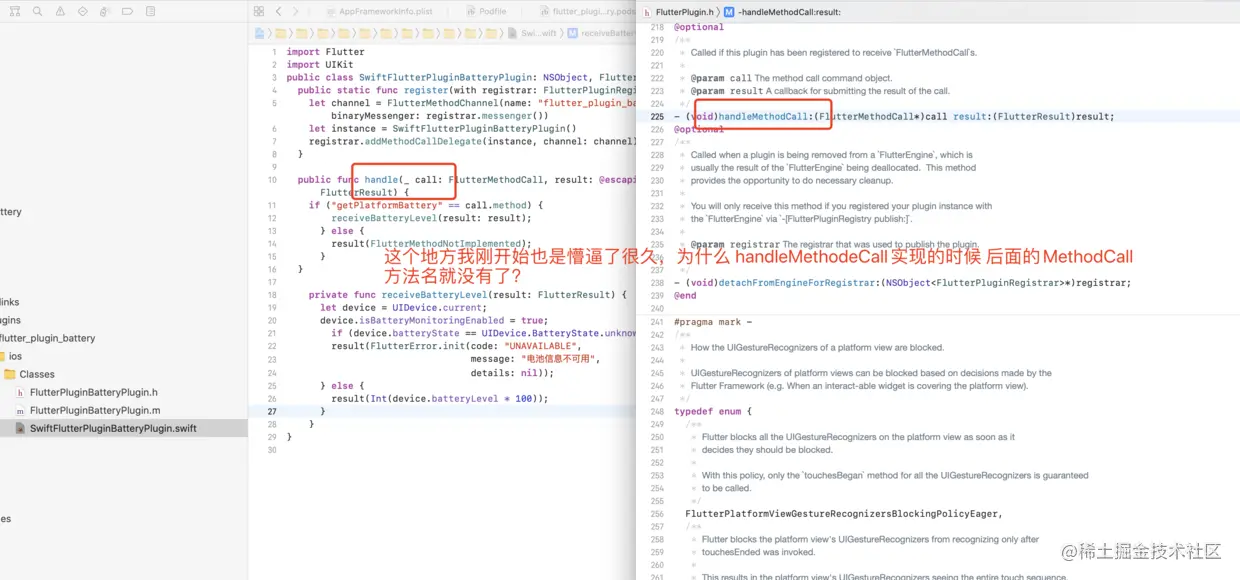1240x580 pixels.
Task: Switch to AppFrameworkInfo.plist tab
Action: click(379, 11)
